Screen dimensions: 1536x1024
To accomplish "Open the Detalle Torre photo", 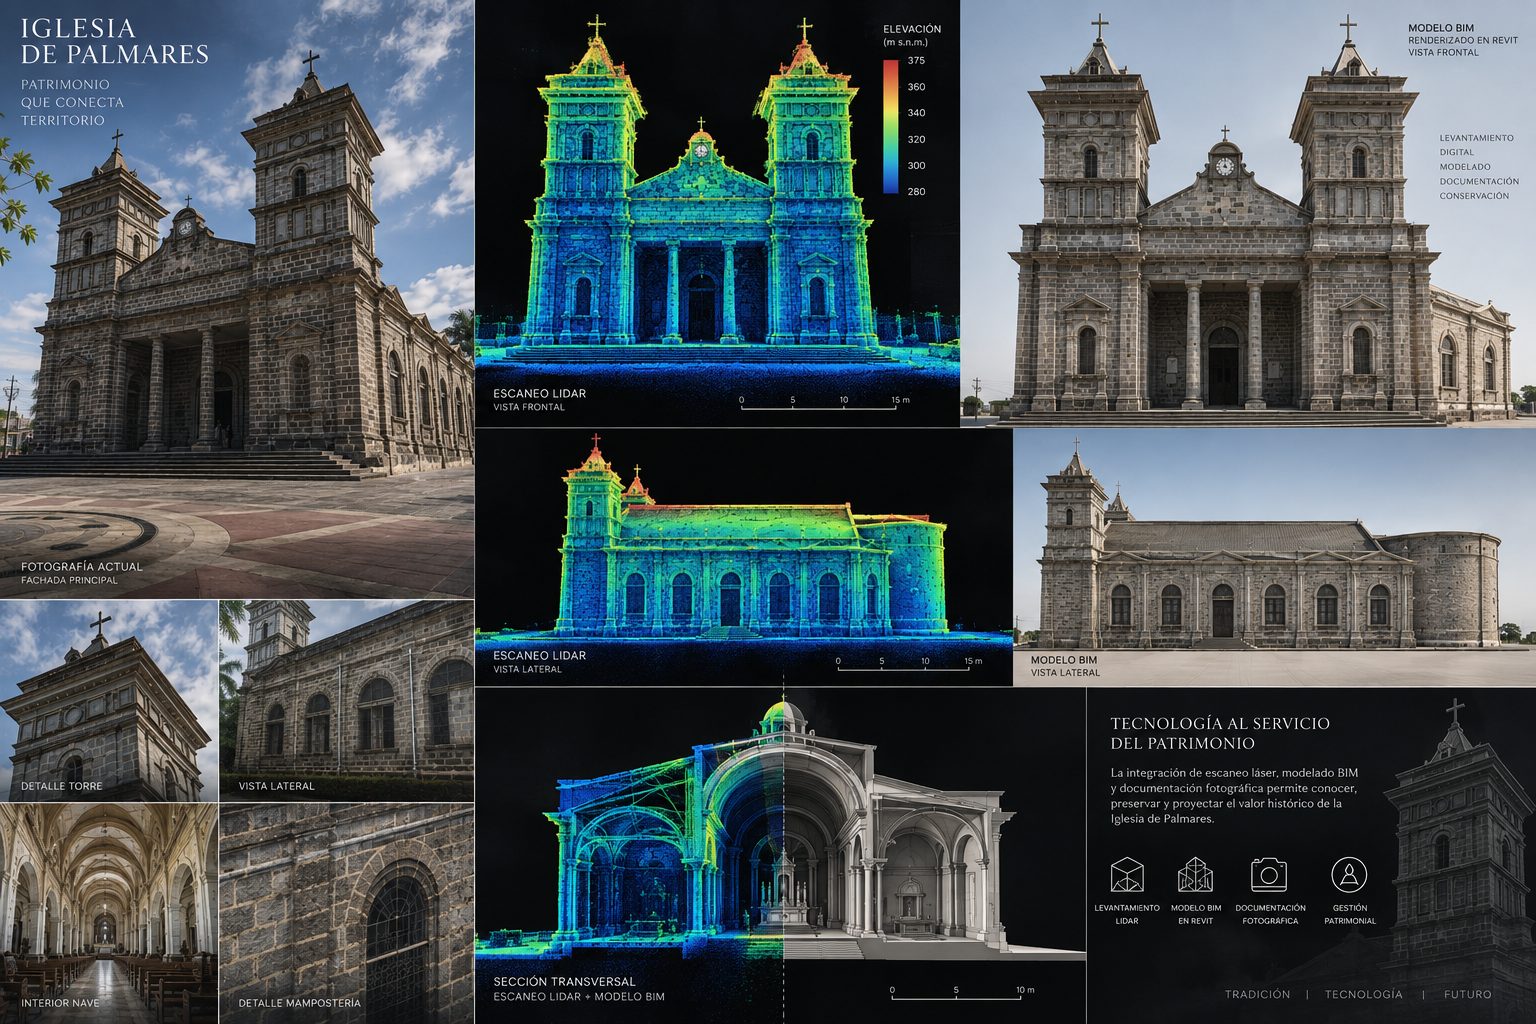I will click(x=109, y=700).
